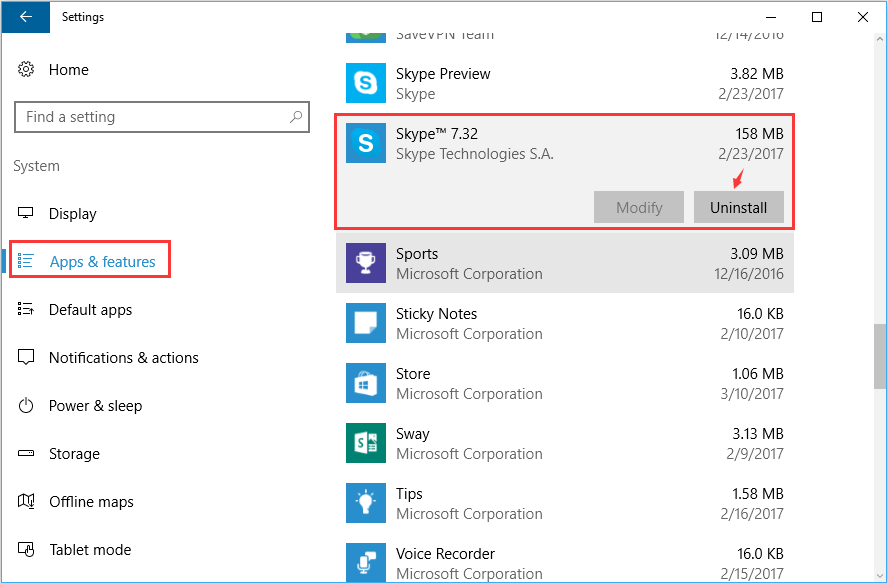This screenshot has height=583, width=888.
Task: Click the Default apps icon
Action: click(26, 309)
